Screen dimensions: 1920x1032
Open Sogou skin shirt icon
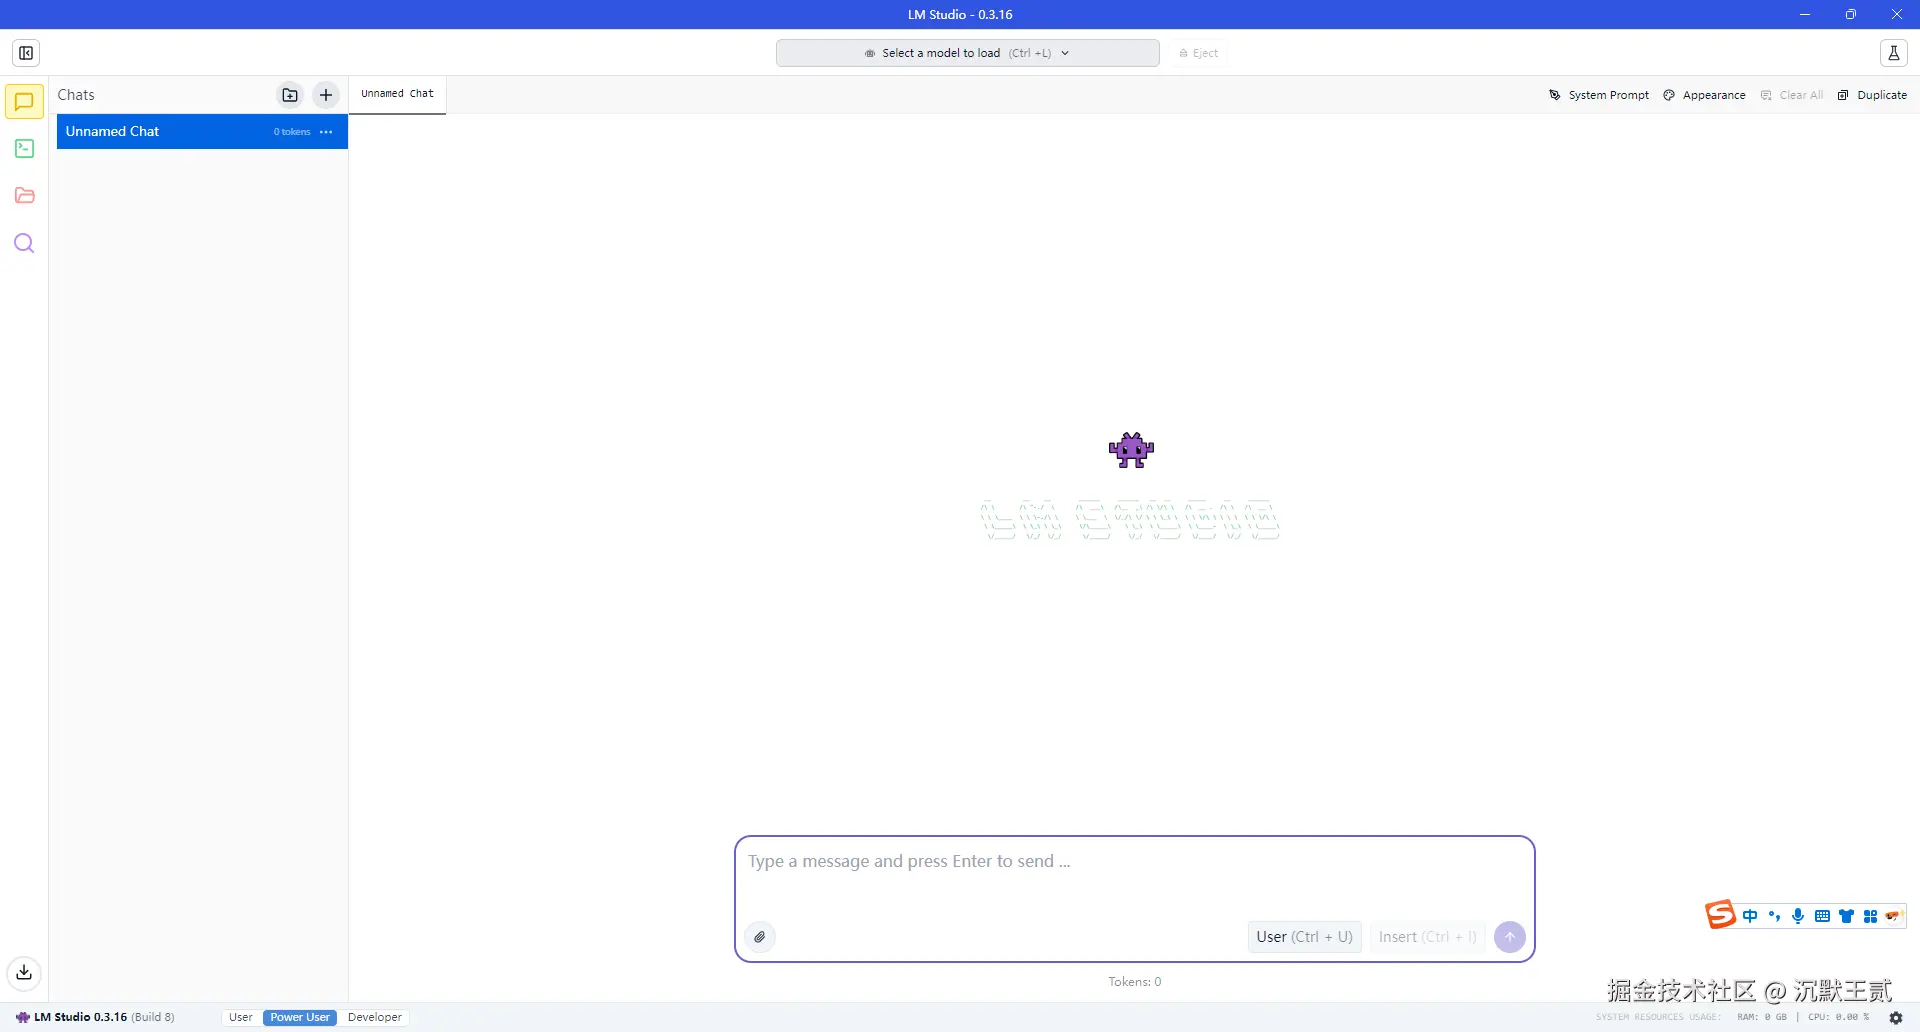click(x=1846, y=916)
